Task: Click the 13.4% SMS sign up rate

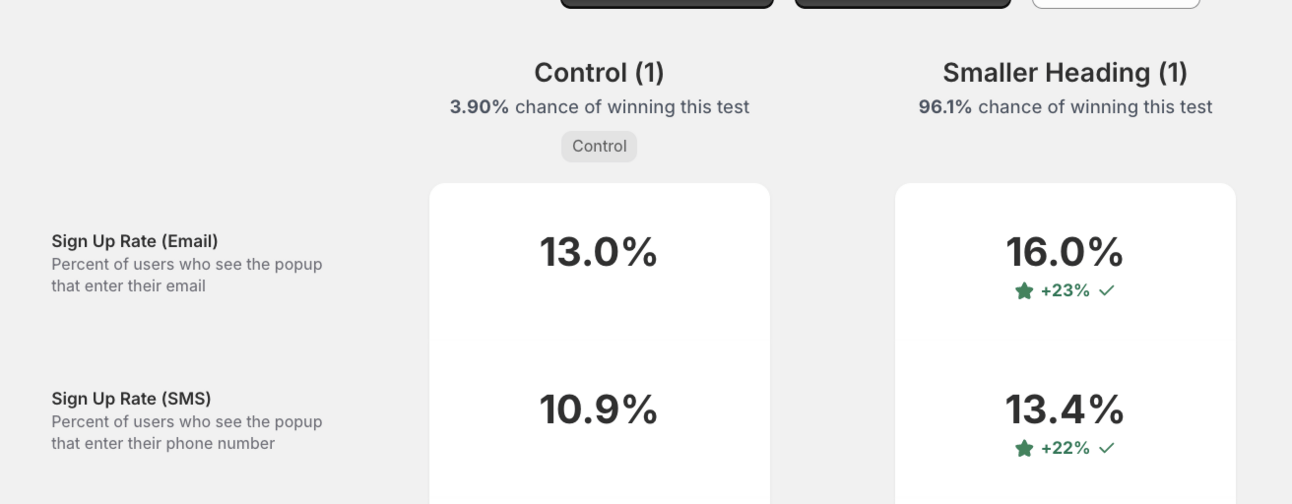Action: [1065, 410]
